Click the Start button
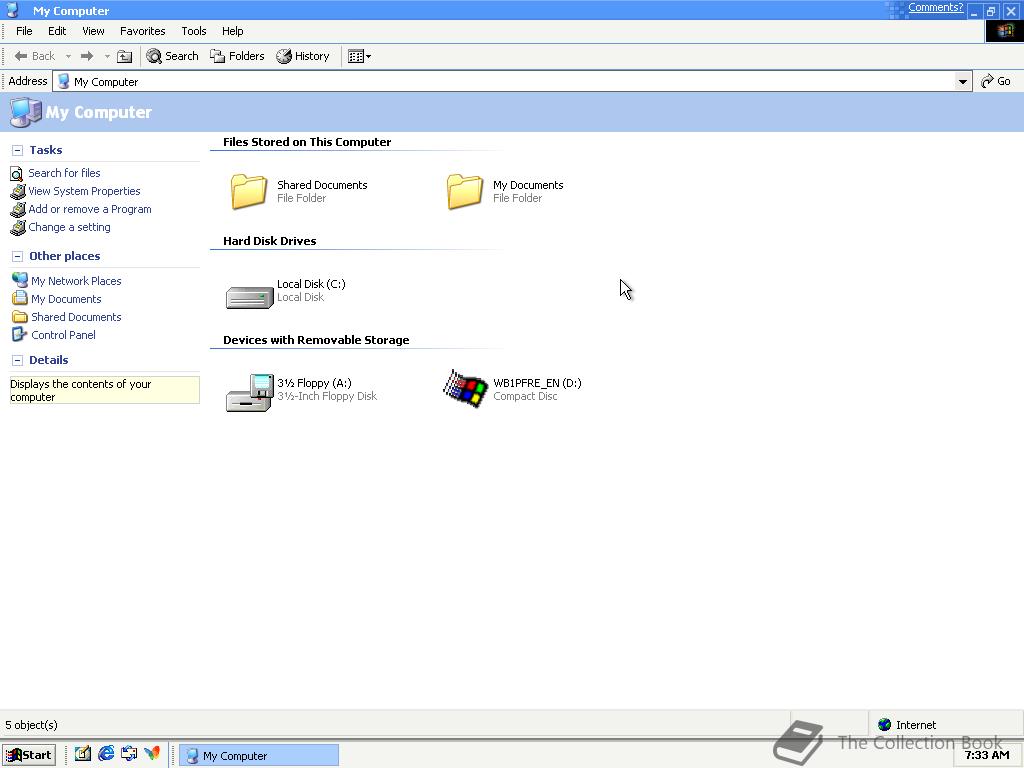The width and height of the screenshot is (1024, 768). click(29, 755)
